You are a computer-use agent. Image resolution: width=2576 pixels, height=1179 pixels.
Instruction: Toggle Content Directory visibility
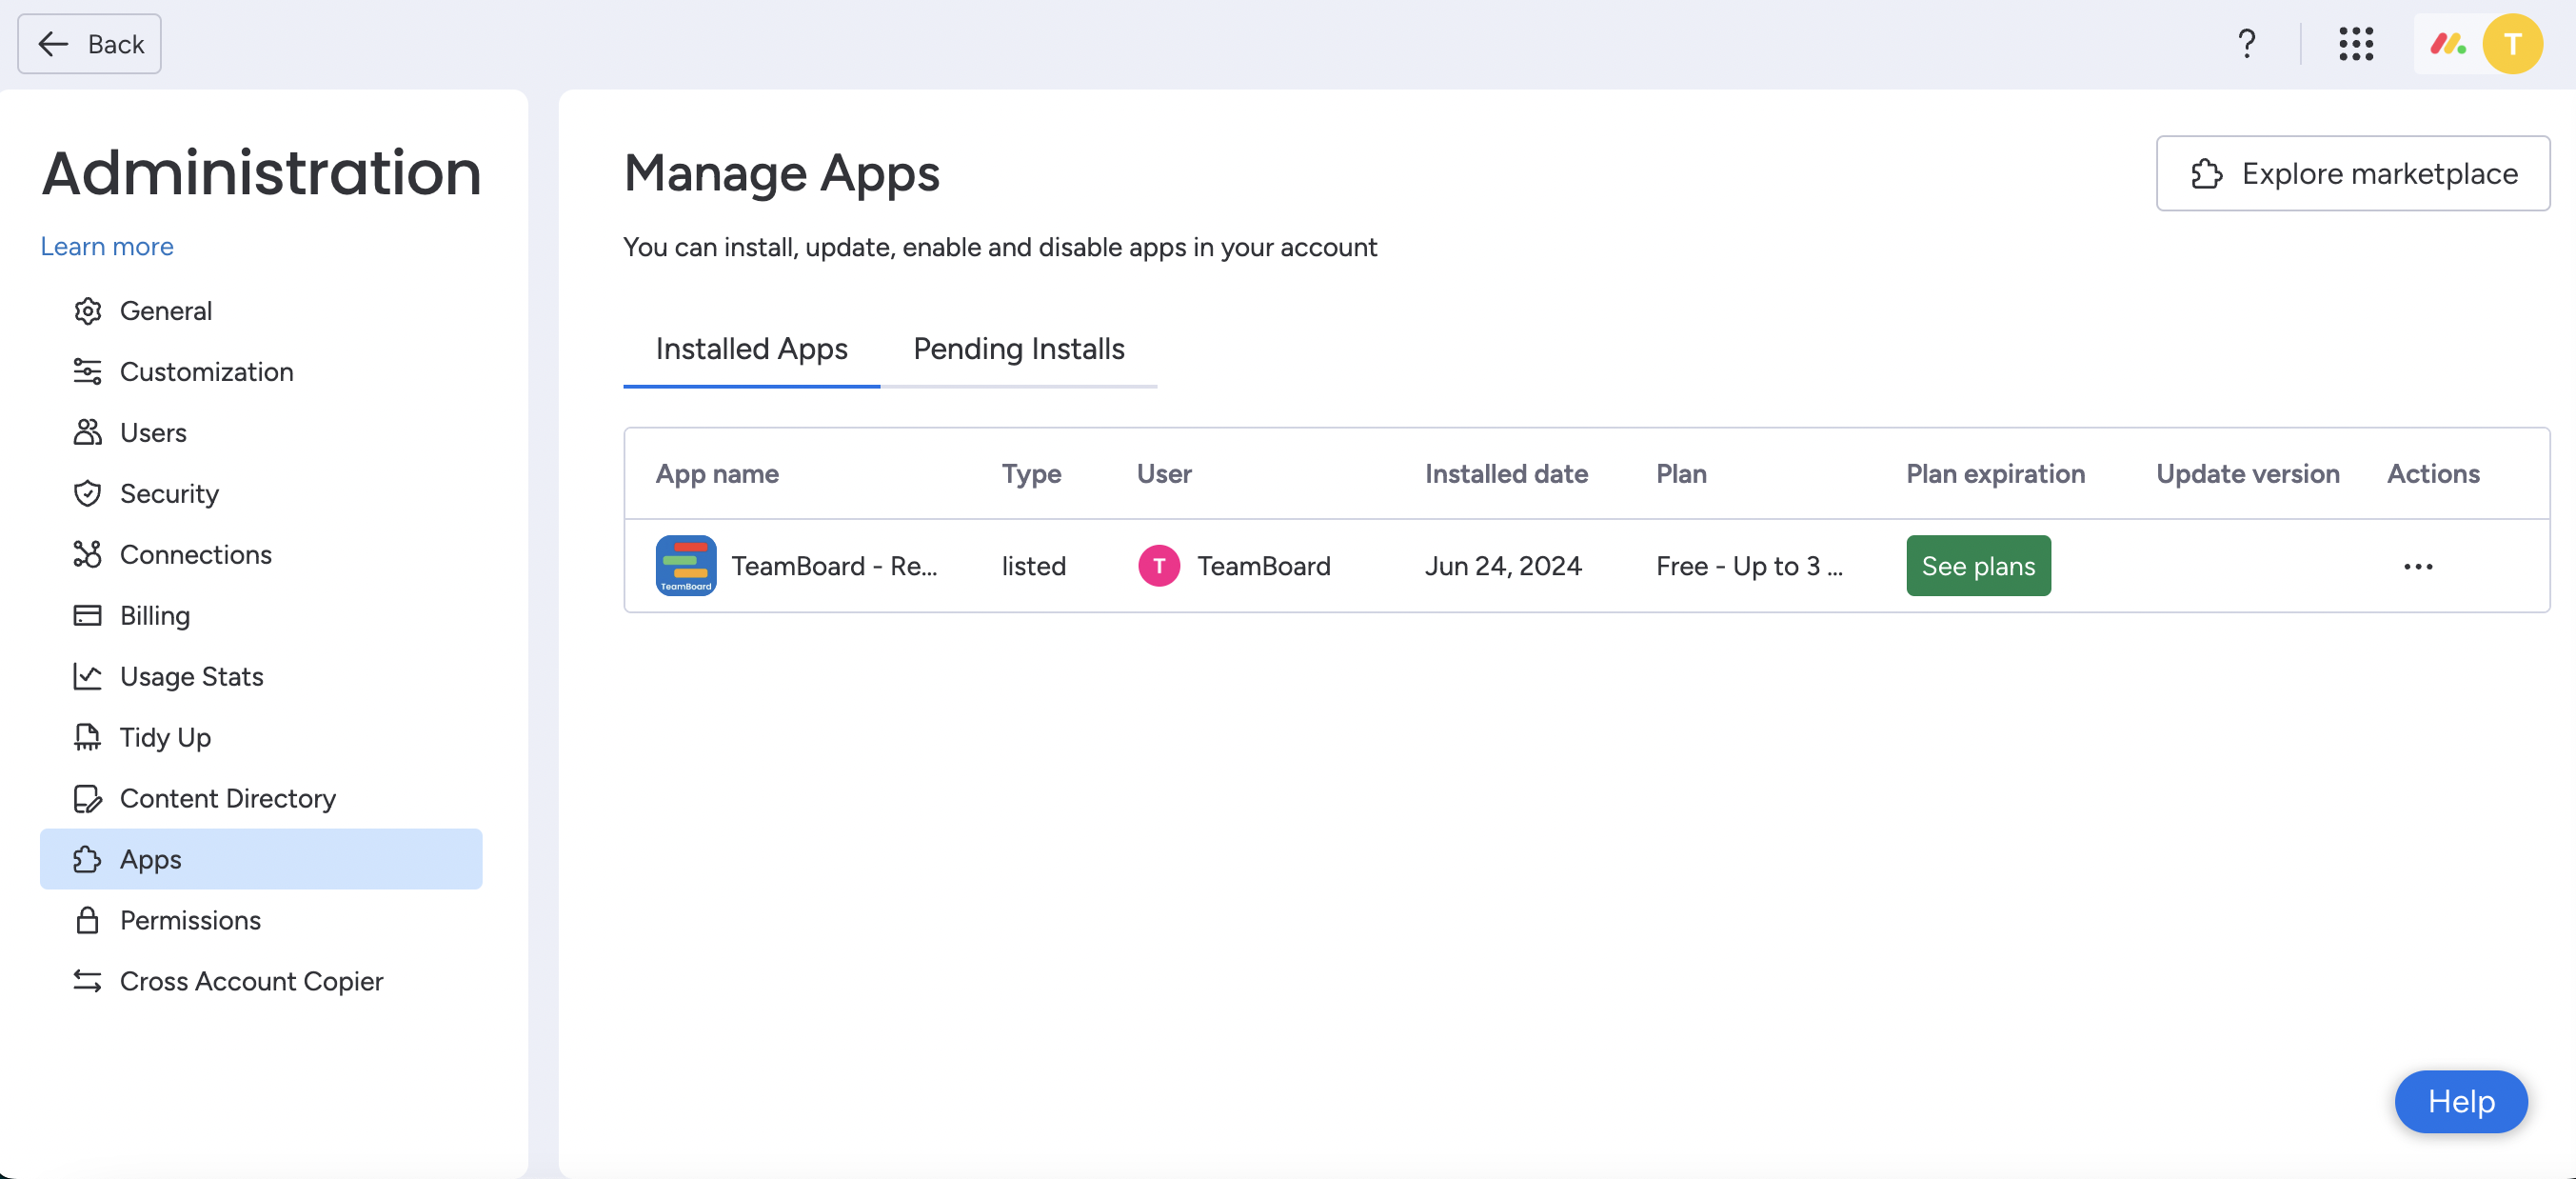[x=227, y=797]
